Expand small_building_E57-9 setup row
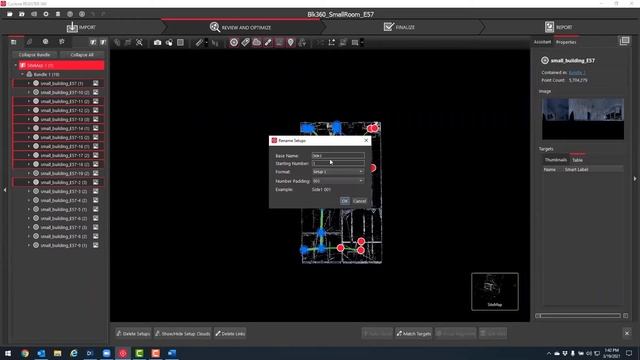The image size is (640, 360). 29,245
